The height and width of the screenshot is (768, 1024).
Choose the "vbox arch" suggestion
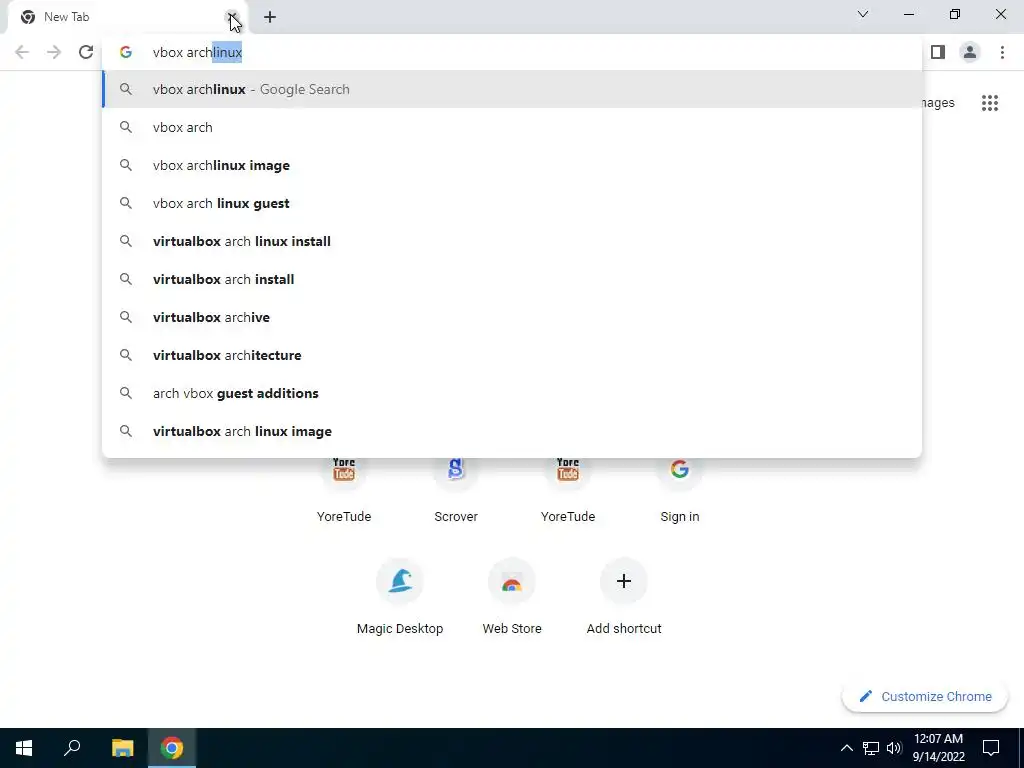coord(512,127)
